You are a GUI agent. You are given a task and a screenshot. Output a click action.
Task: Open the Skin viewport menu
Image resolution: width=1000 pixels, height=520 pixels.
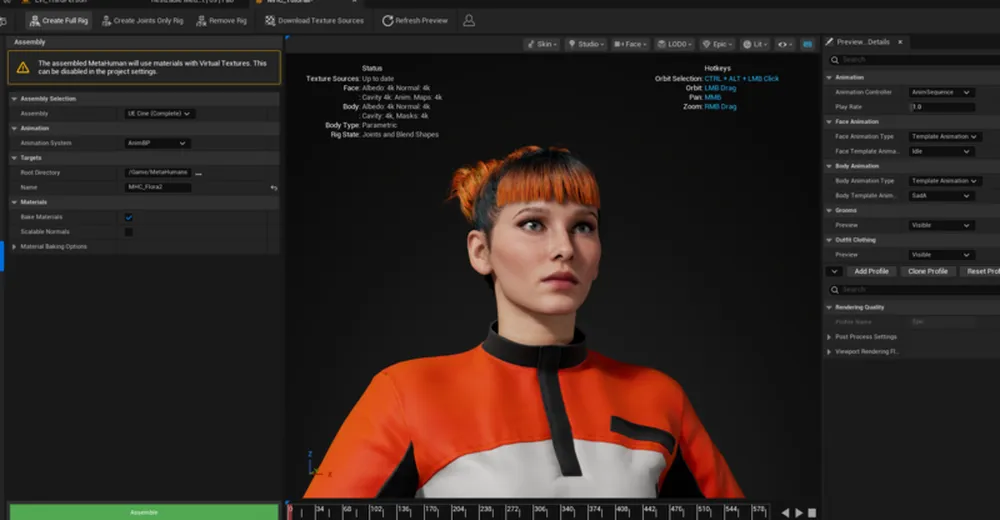pos(542,44)
